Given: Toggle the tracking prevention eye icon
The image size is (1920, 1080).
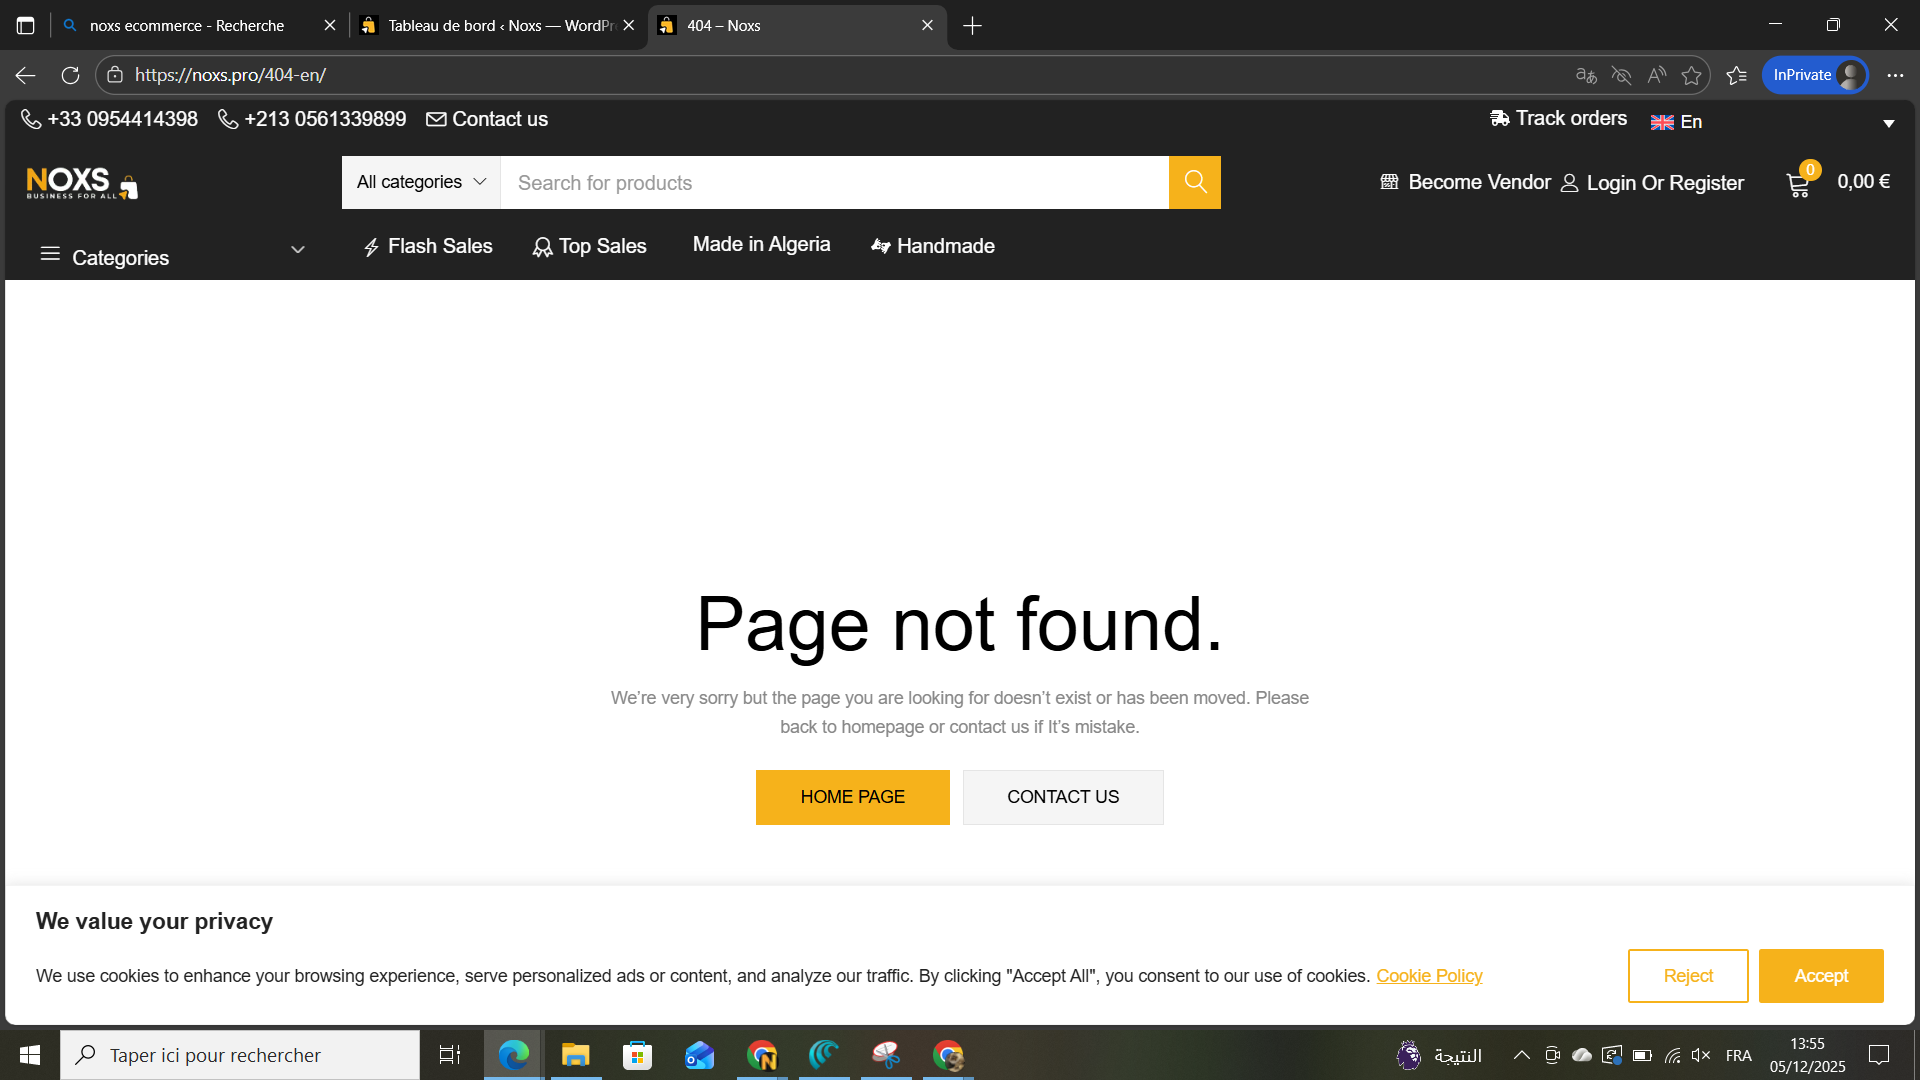Looking at the screenshot, I should pyautogui.click(x=1621, y=75).
